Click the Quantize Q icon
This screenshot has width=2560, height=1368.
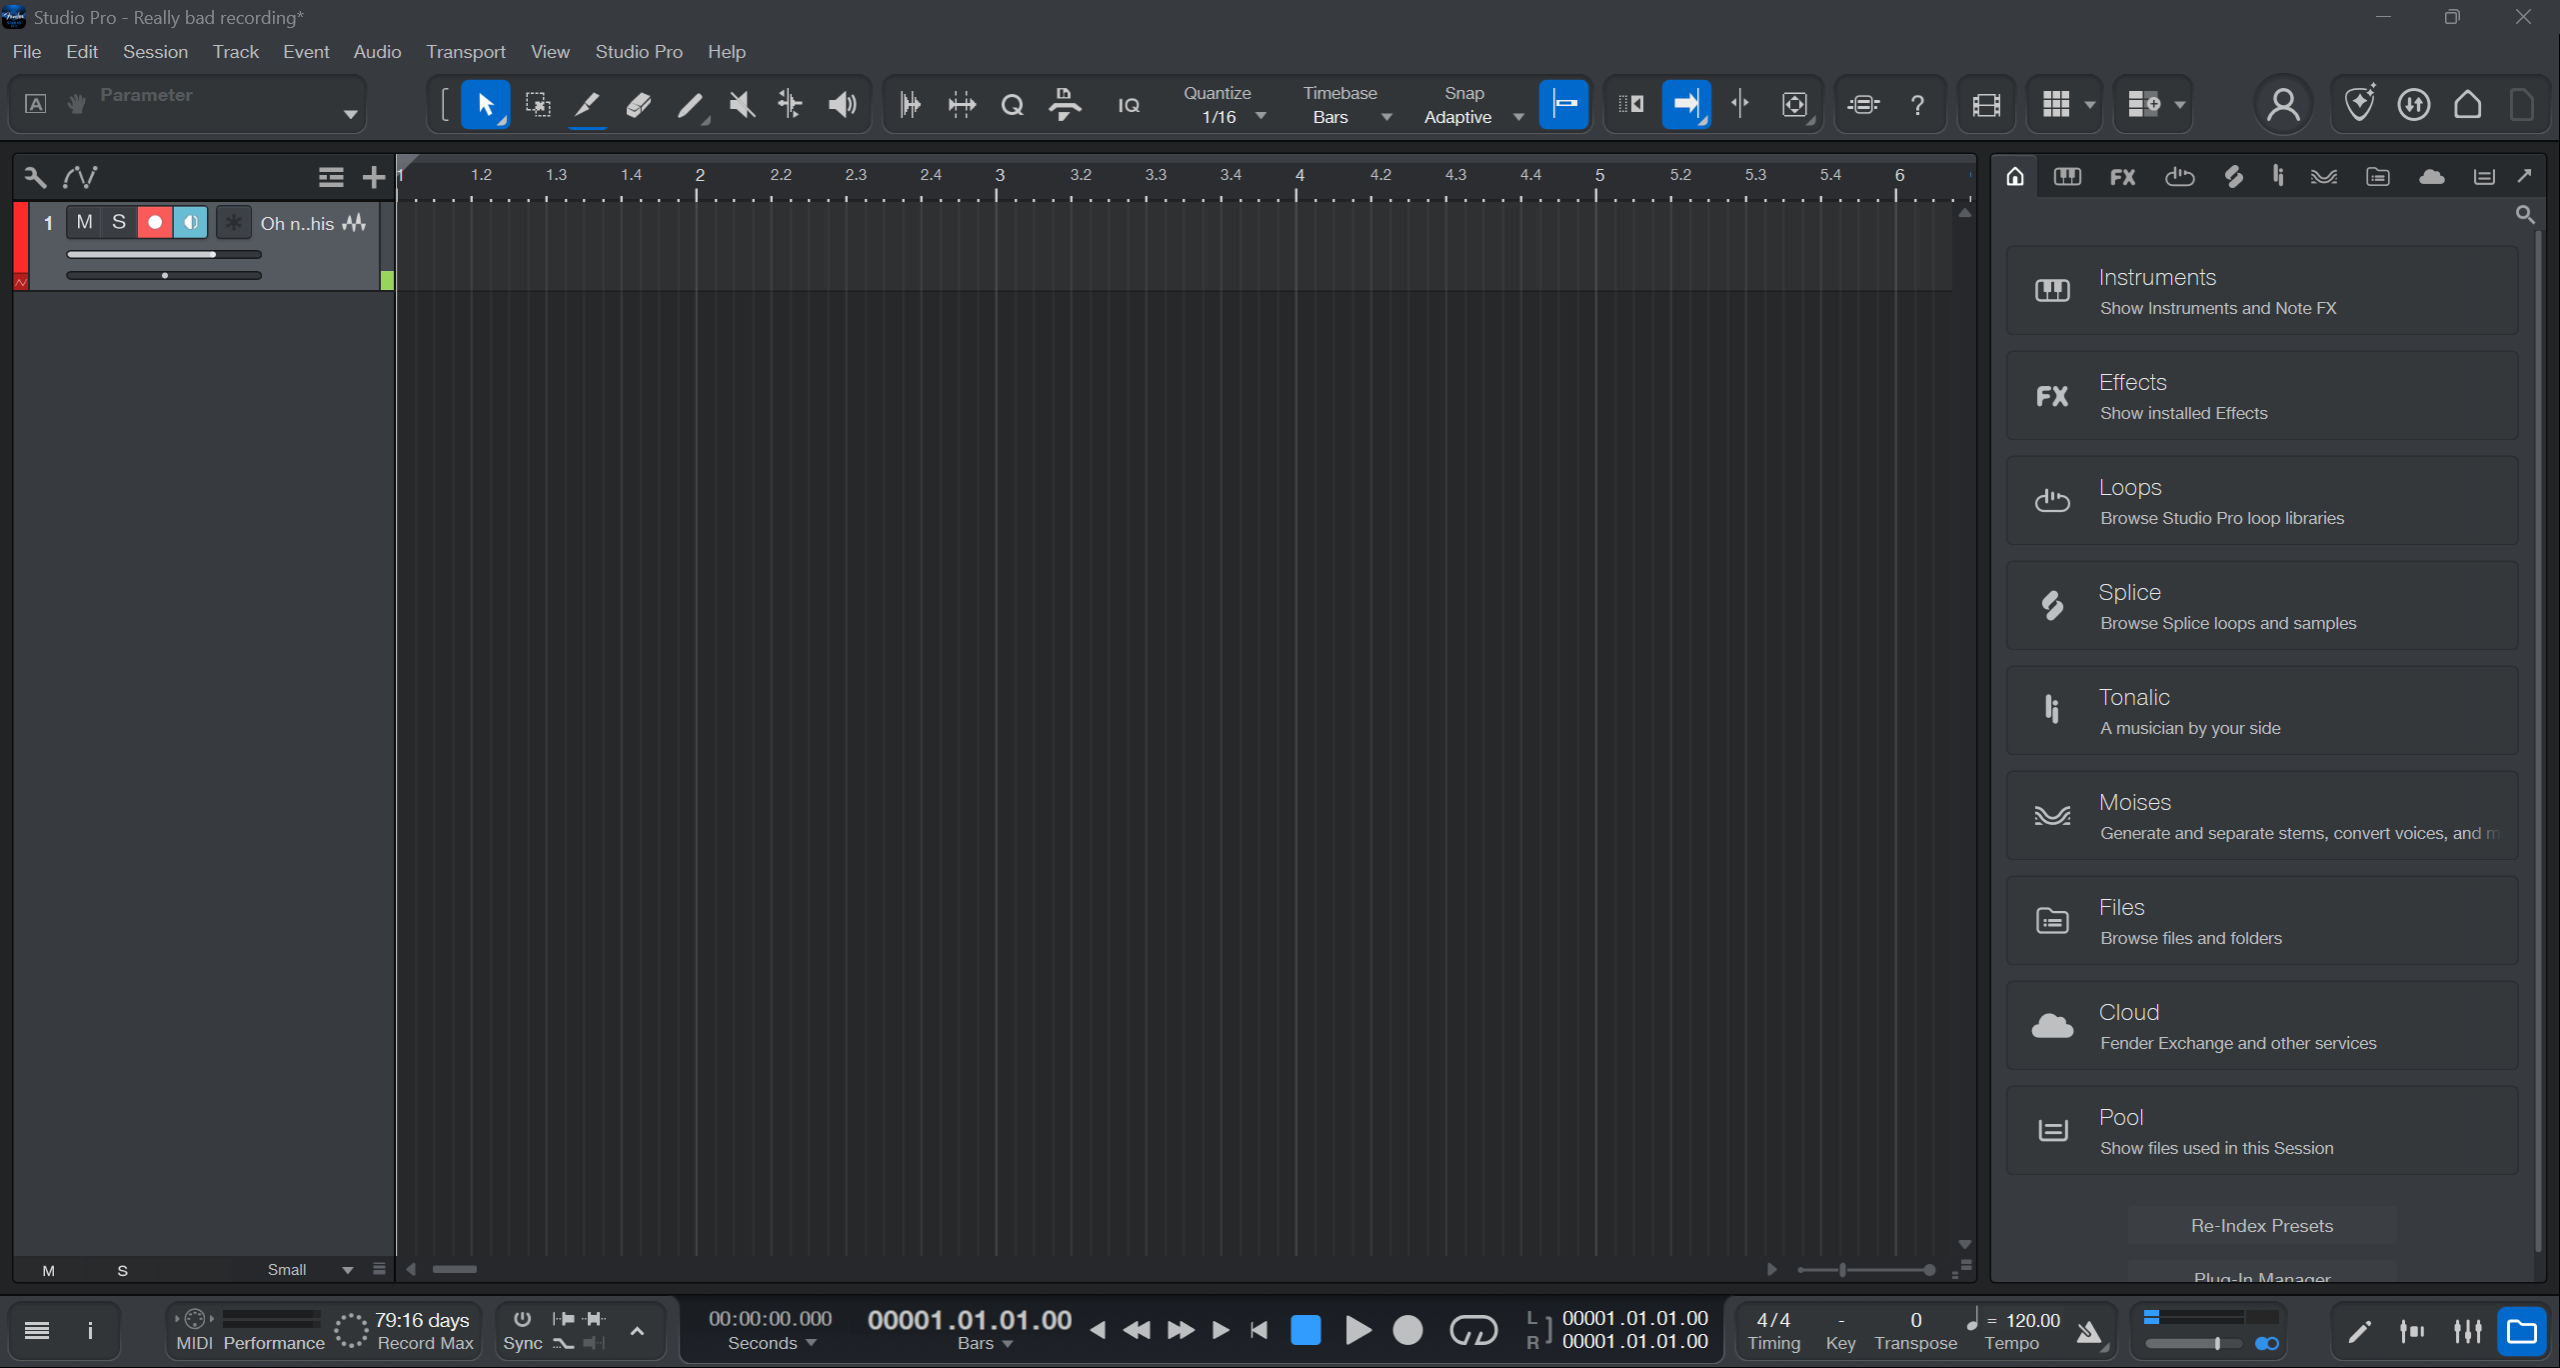1012,104
